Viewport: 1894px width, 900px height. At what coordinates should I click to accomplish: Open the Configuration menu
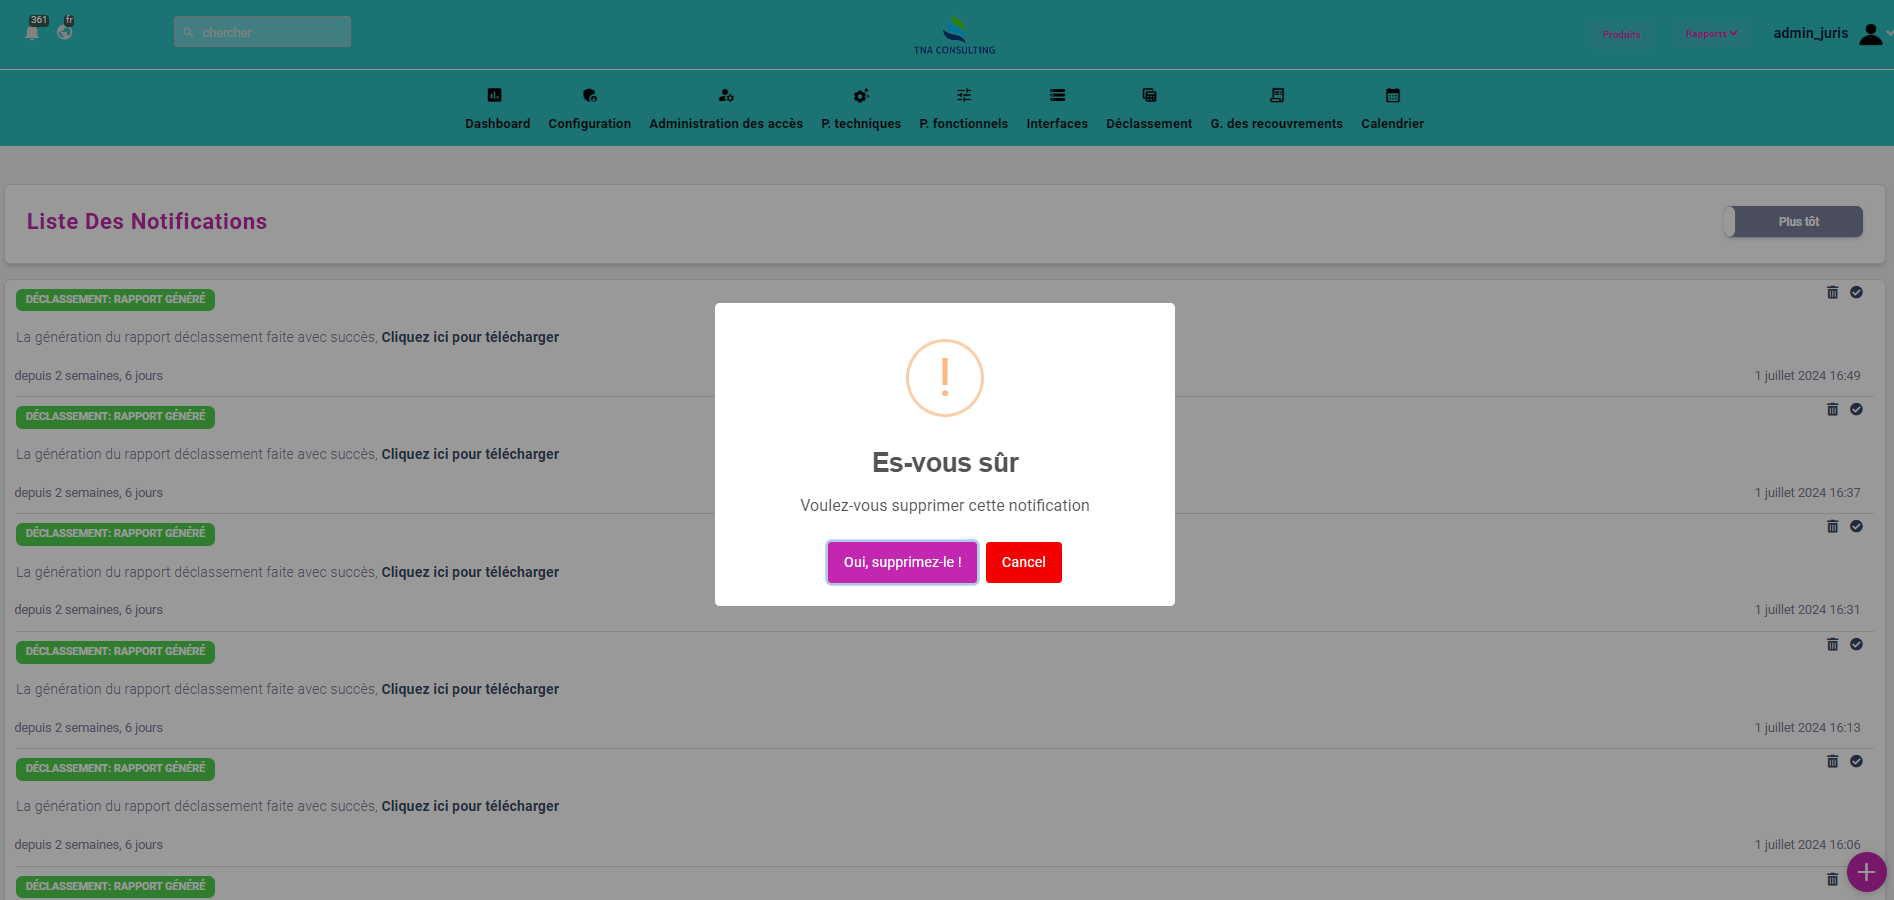589,109
